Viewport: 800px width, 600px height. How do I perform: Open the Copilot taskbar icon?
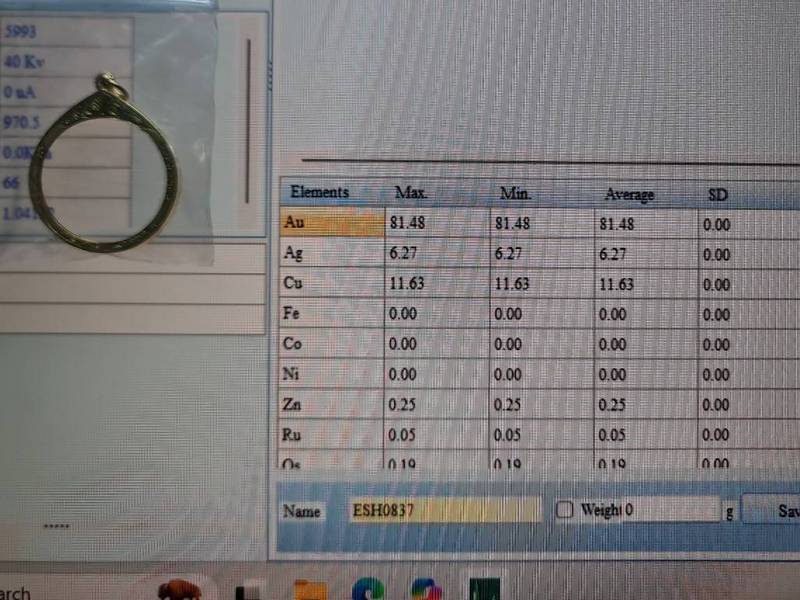427,590
